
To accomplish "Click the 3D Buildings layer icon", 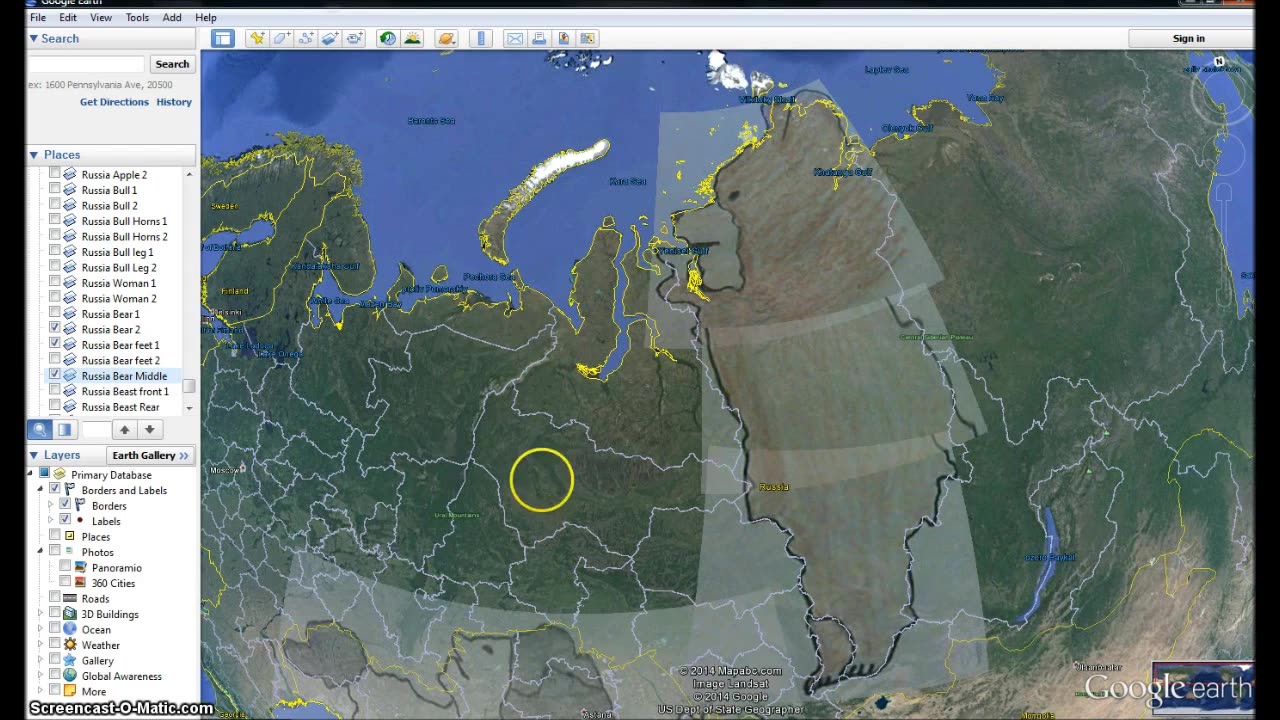I will [70, 614].
